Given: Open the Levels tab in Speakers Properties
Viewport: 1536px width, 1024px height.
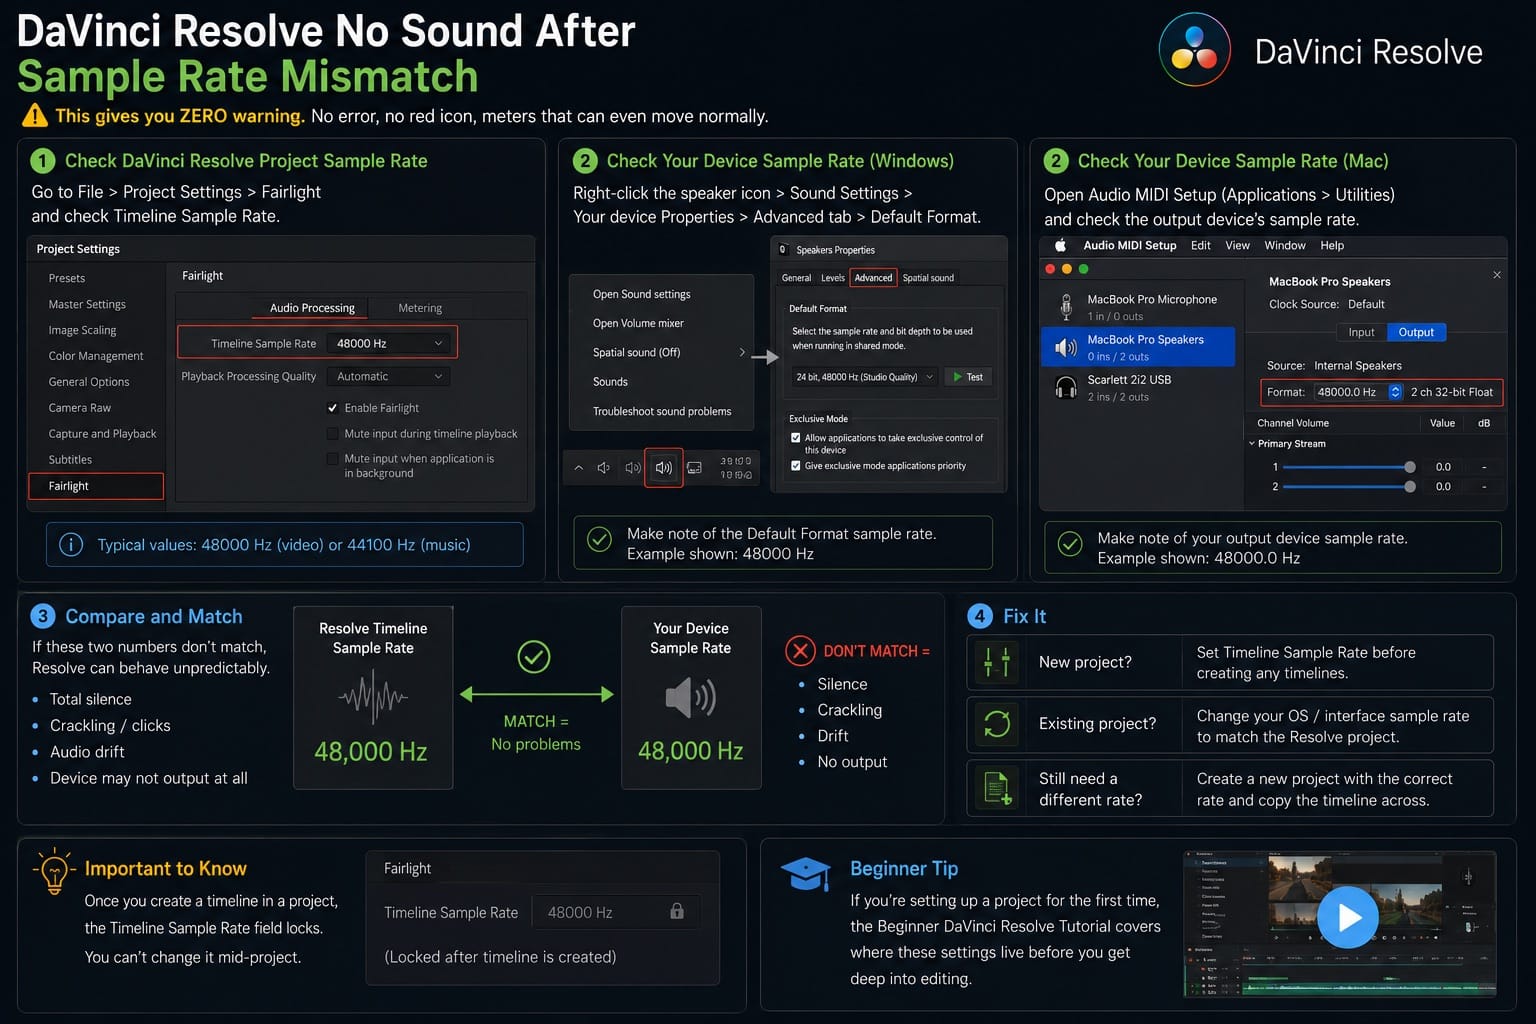Looking at the screenshot, I should [x=832, y=278].
